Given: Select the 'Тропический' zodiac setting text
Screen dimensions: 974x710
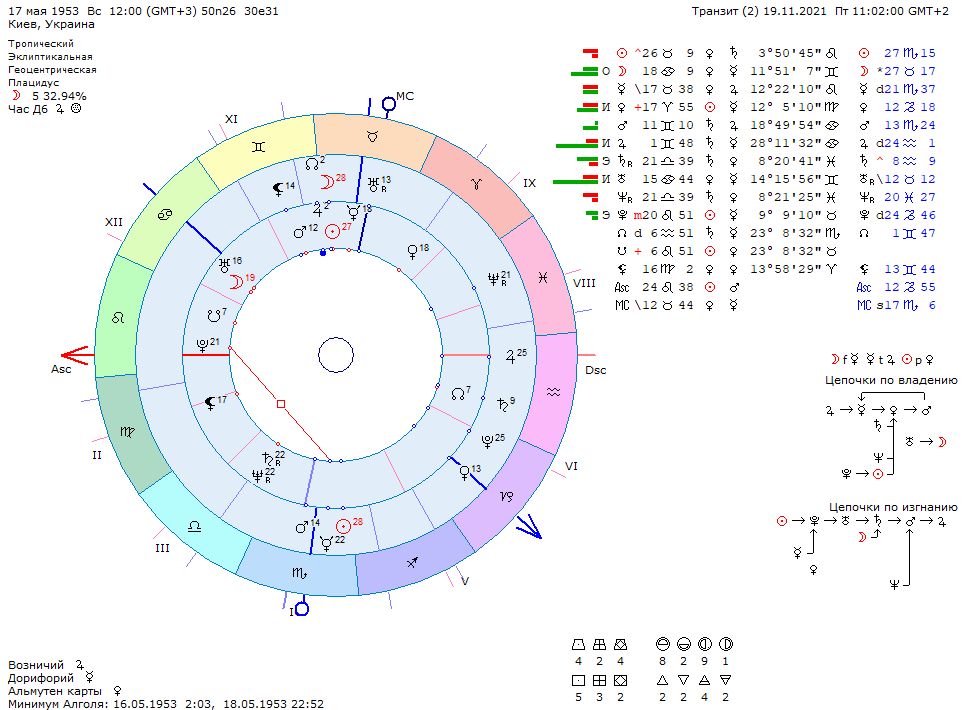Looking at the screenshot, I should click(x=41, y=43).
